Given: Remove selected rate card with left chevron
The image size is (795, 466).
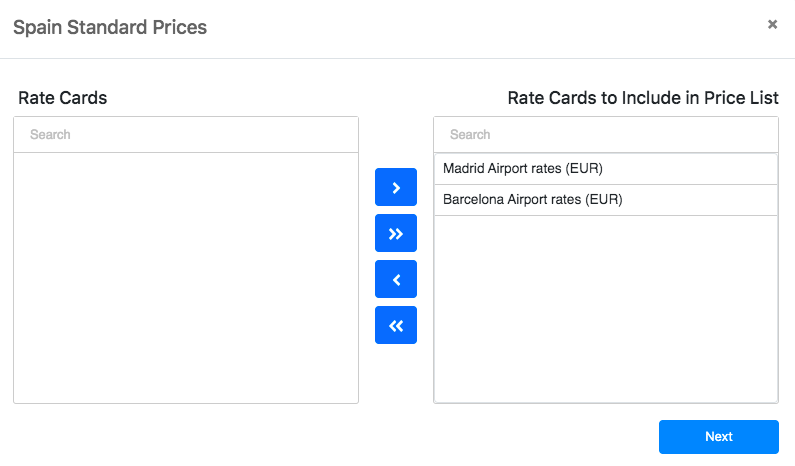Looking at the screenshot, I should 395,279.
